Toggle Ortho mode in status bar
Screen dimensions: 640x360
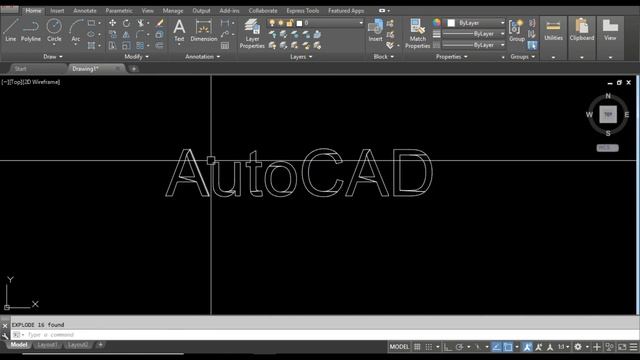tap(448, 347)
